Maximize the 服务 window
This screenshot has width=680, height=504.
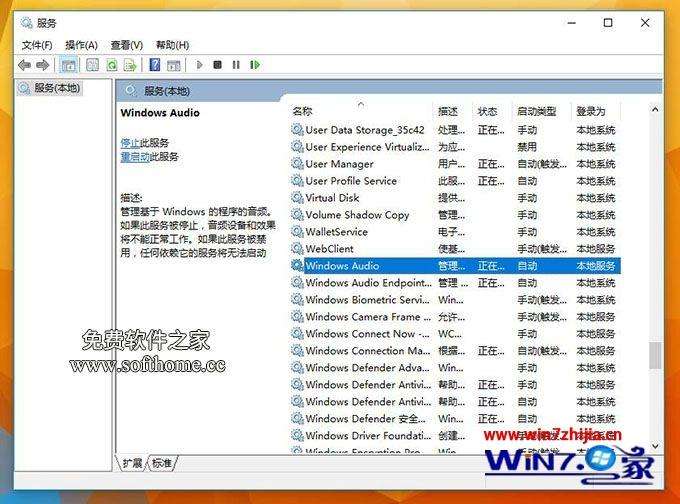coord(608,23)
